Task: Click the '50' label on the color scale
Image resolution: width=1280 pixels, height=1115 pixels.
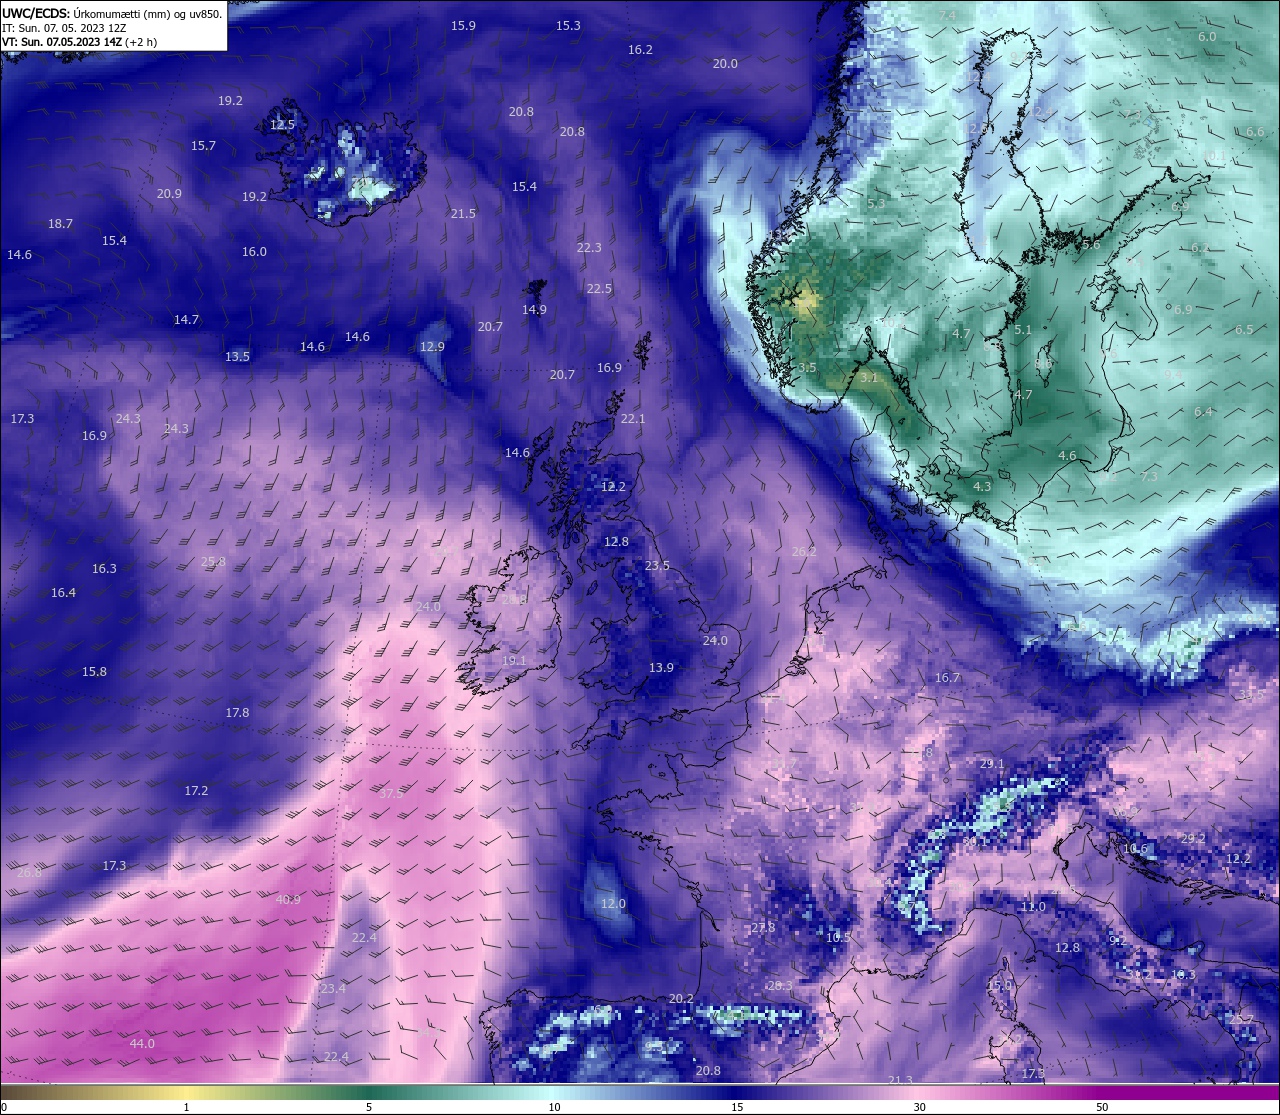Action: point(1102,1107)
